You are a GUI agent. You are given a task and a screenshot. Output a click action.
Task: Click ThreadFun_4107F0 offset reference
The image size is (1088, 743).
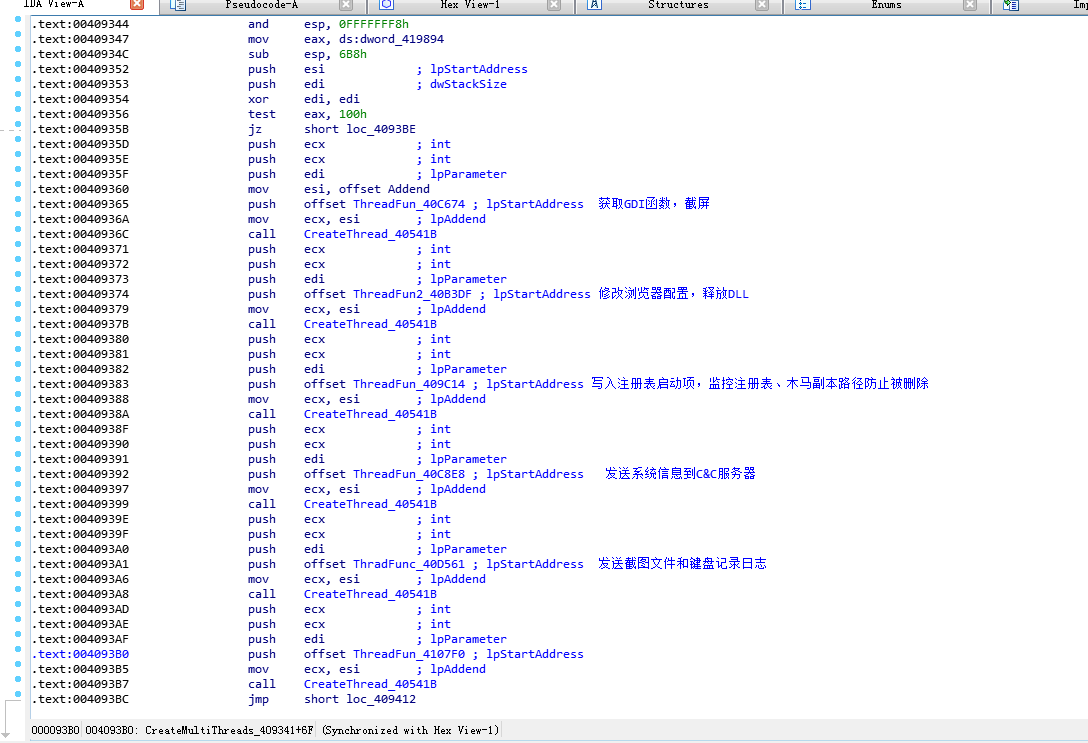(409, 654)
